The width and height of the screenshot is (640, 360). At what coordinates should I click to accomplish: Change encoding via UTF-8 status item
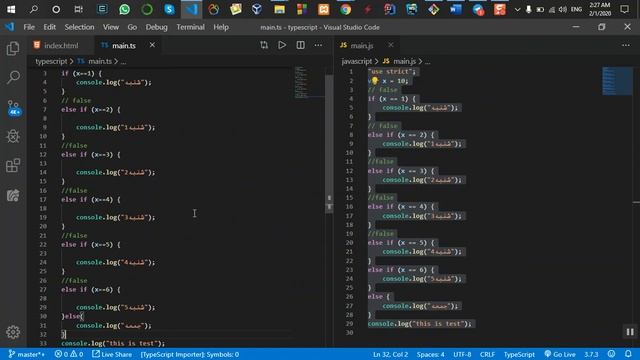click(x=462, y=354)
